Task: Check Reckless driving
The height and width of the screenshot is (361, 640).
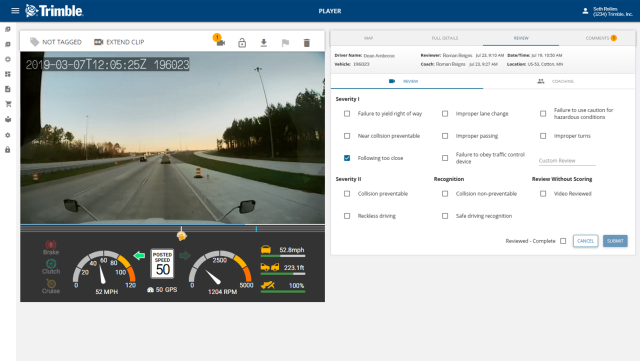Action: click(x=347, y=216)
